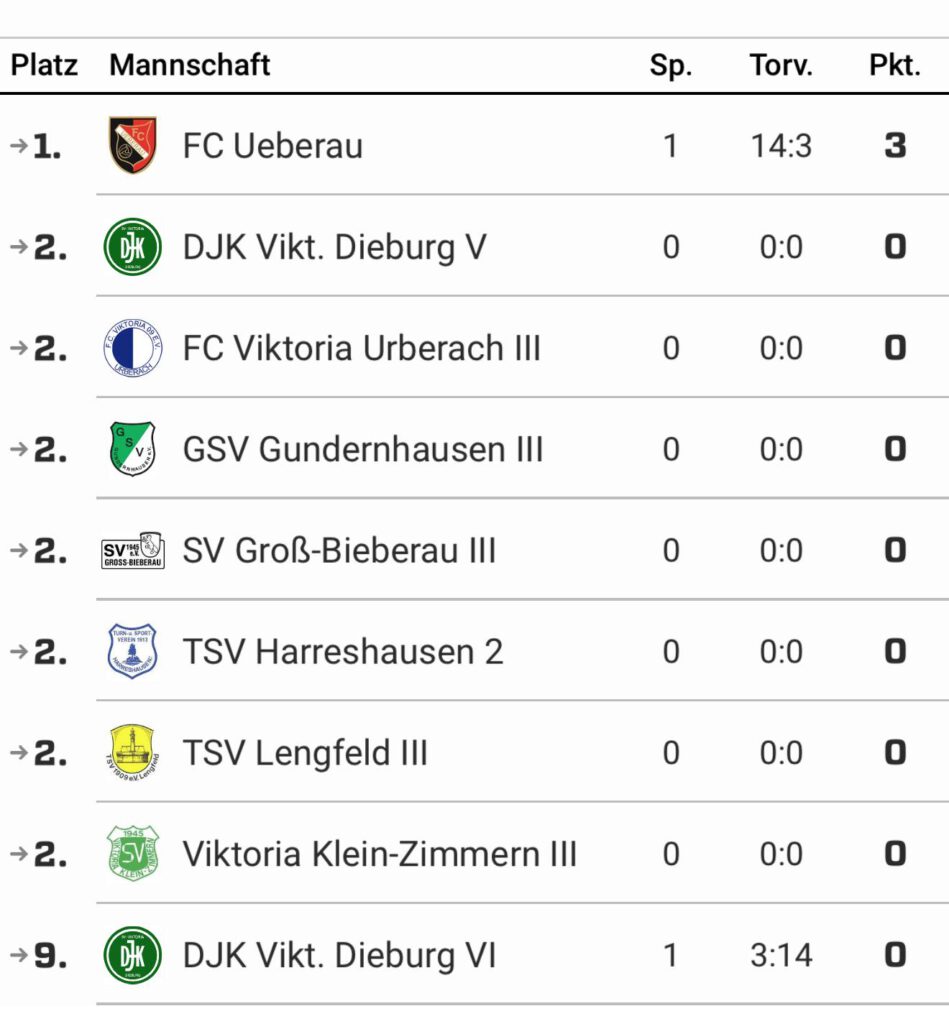Click the SV Groß-Bieberau III logo
This screenshot has width=949, height=1024.
133,550
